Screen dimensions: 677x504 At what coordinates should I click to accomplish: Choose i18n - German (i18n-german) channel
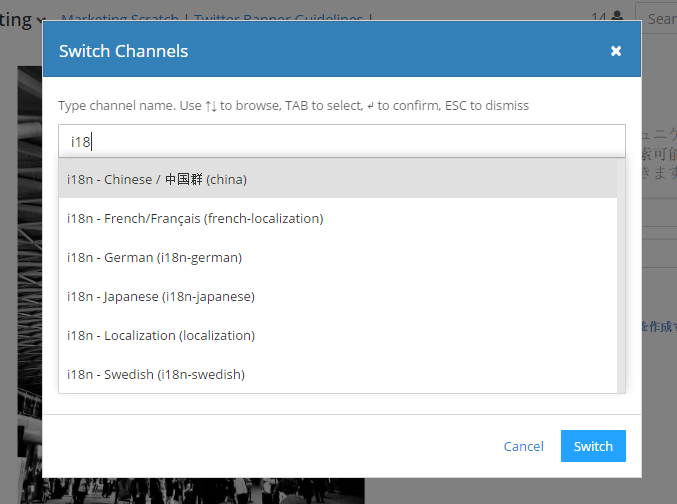point(338,257)
